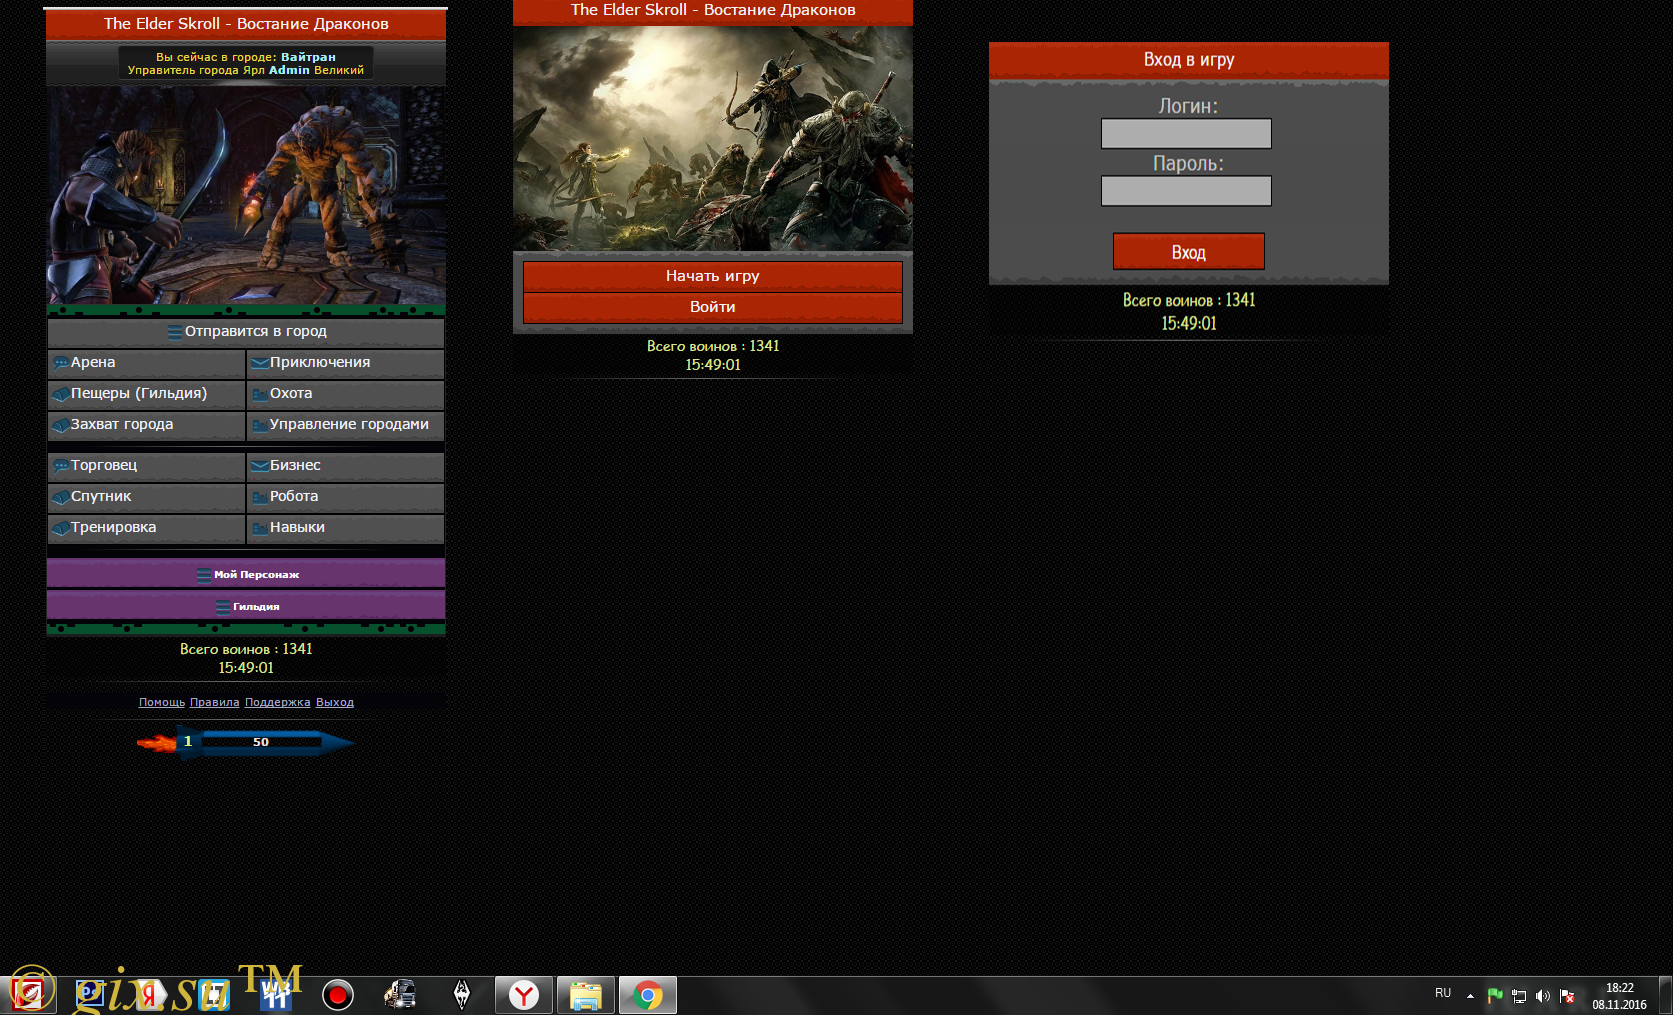1673x1015 pixels.
Task: Open the Бизнес section
Action: [345, 466]
